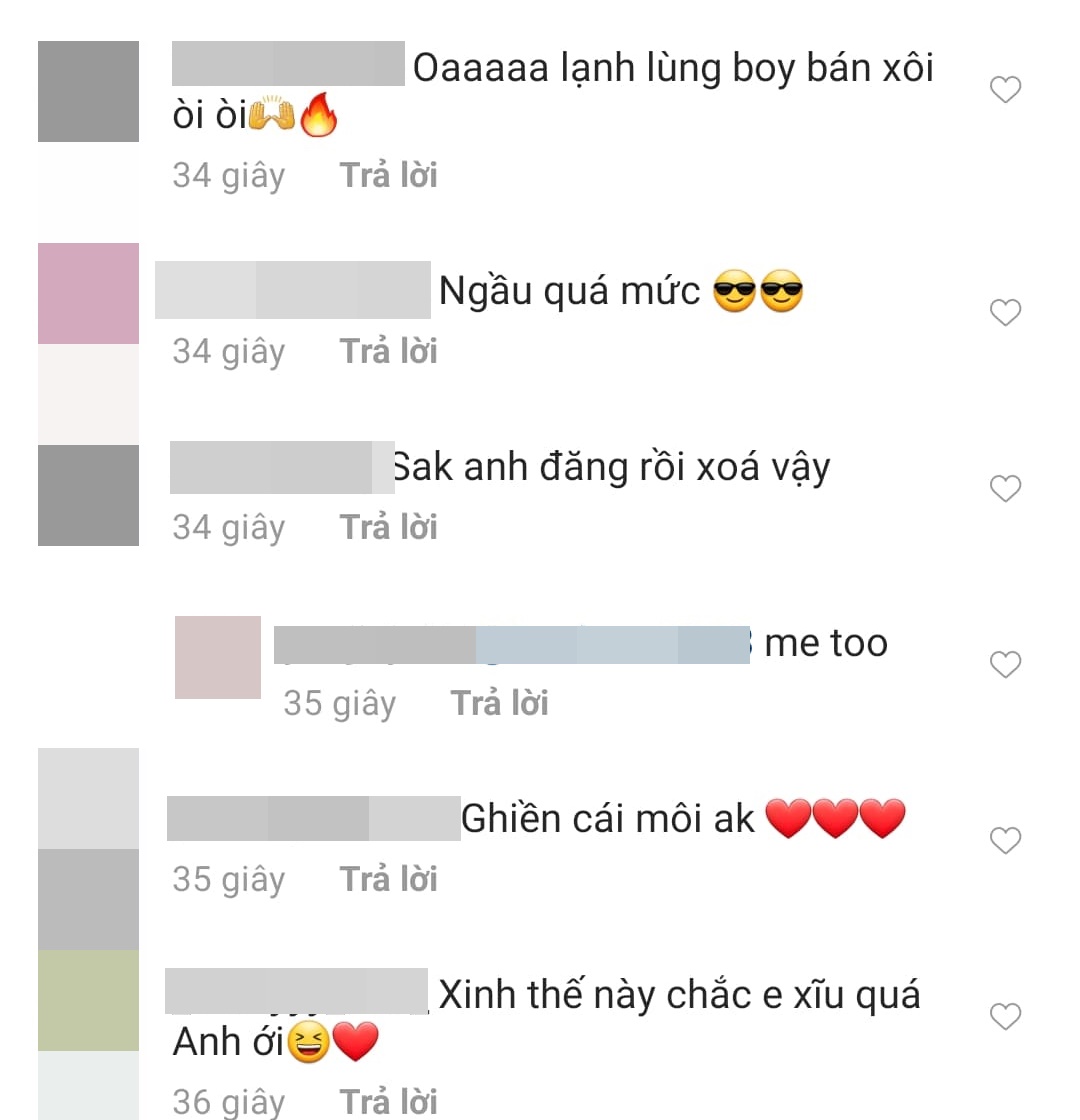The height and width of the screenshot is (1120, 1080).
Task: Like the 'Xinh thế này' comment
Action: [x=1005, y=1016]
